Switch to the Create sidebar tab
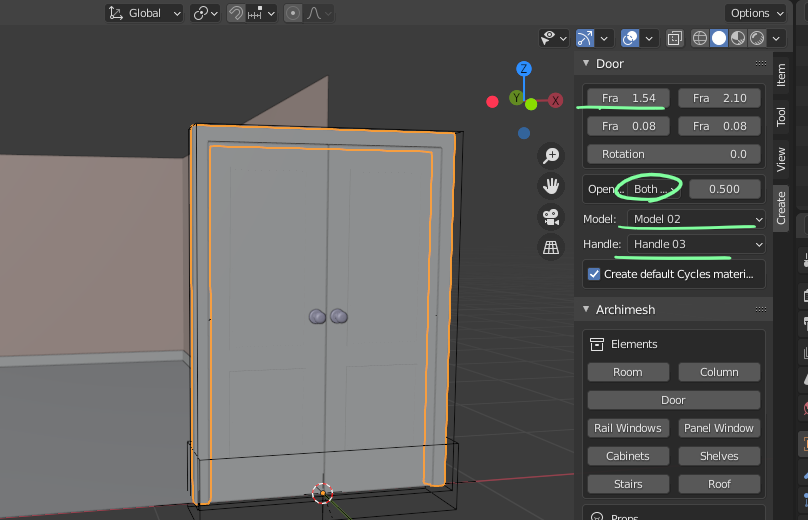 [781, 208]
